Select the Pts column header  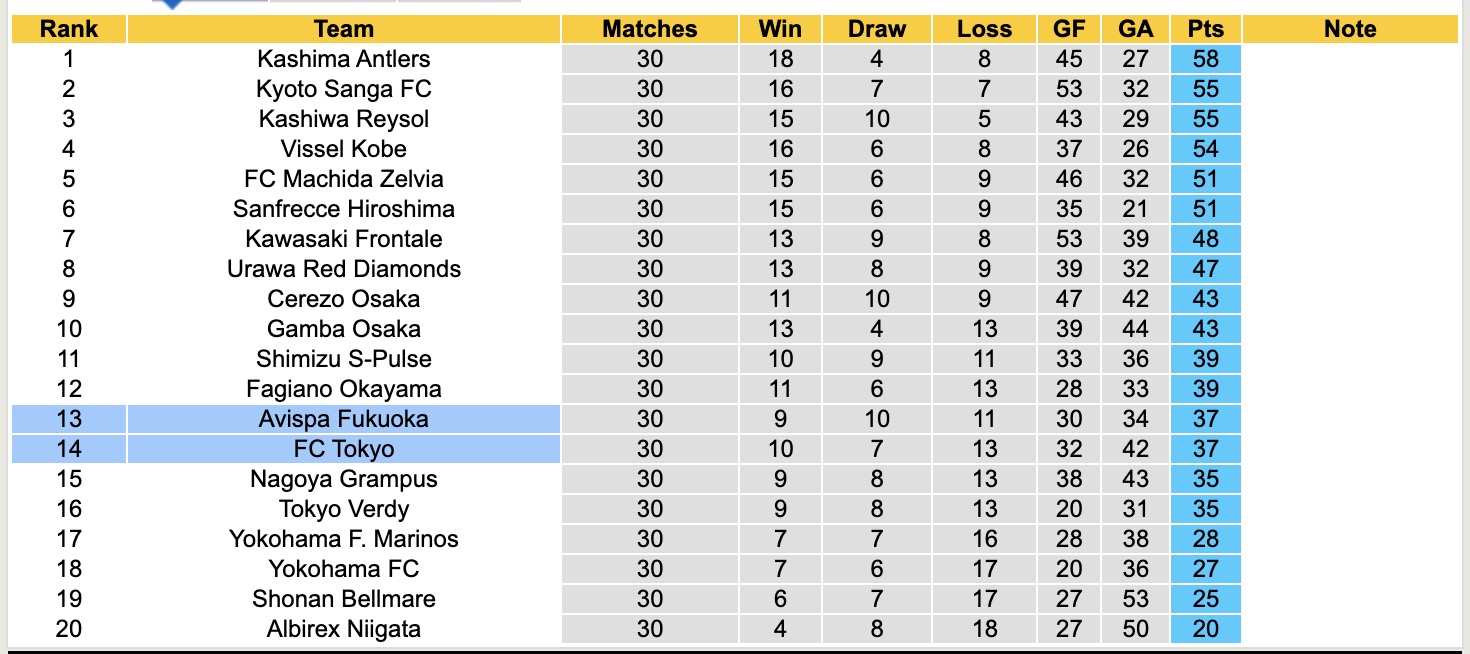1205,29
